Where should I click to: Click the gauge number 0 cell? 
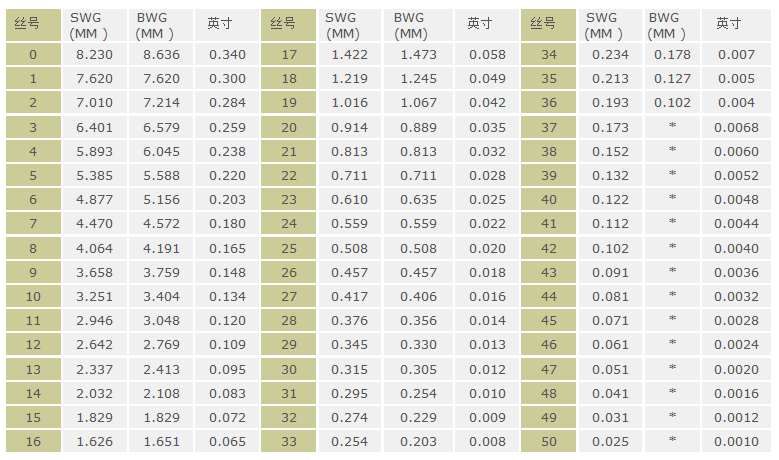[x=33, y=54]
